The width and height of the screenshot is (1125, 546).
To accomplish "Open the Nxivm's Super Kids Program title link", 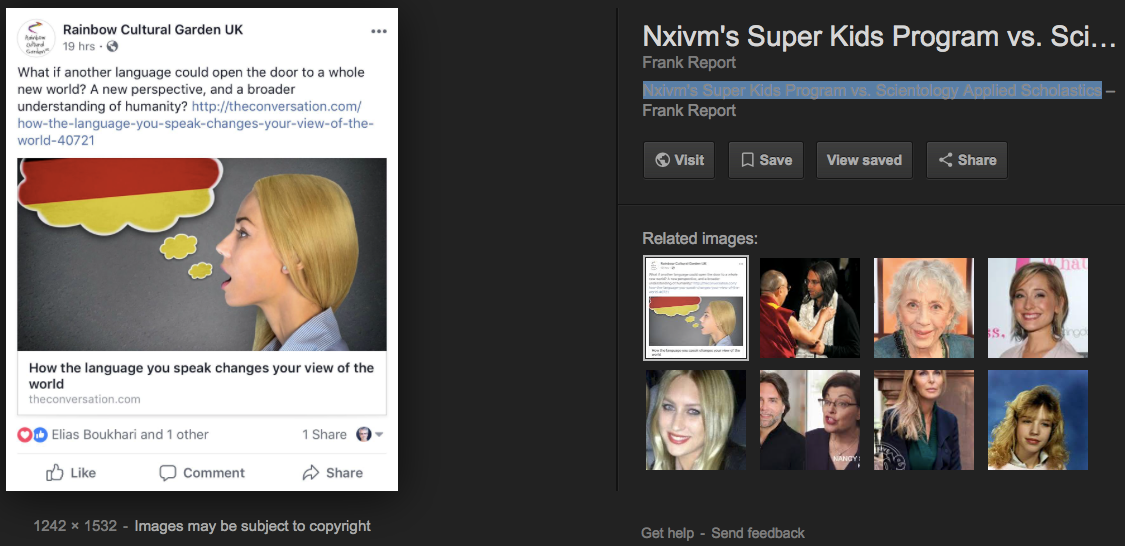I will (880, 36).
